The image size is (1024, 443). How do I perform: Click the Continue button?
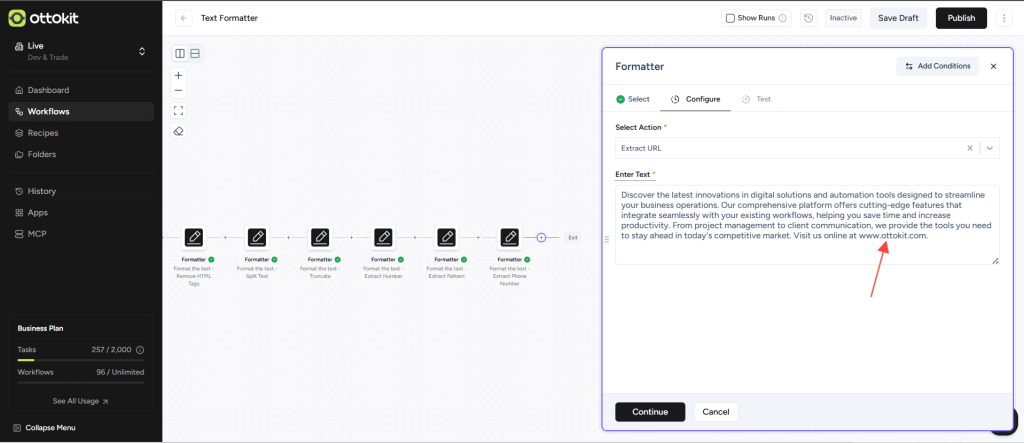650,412
